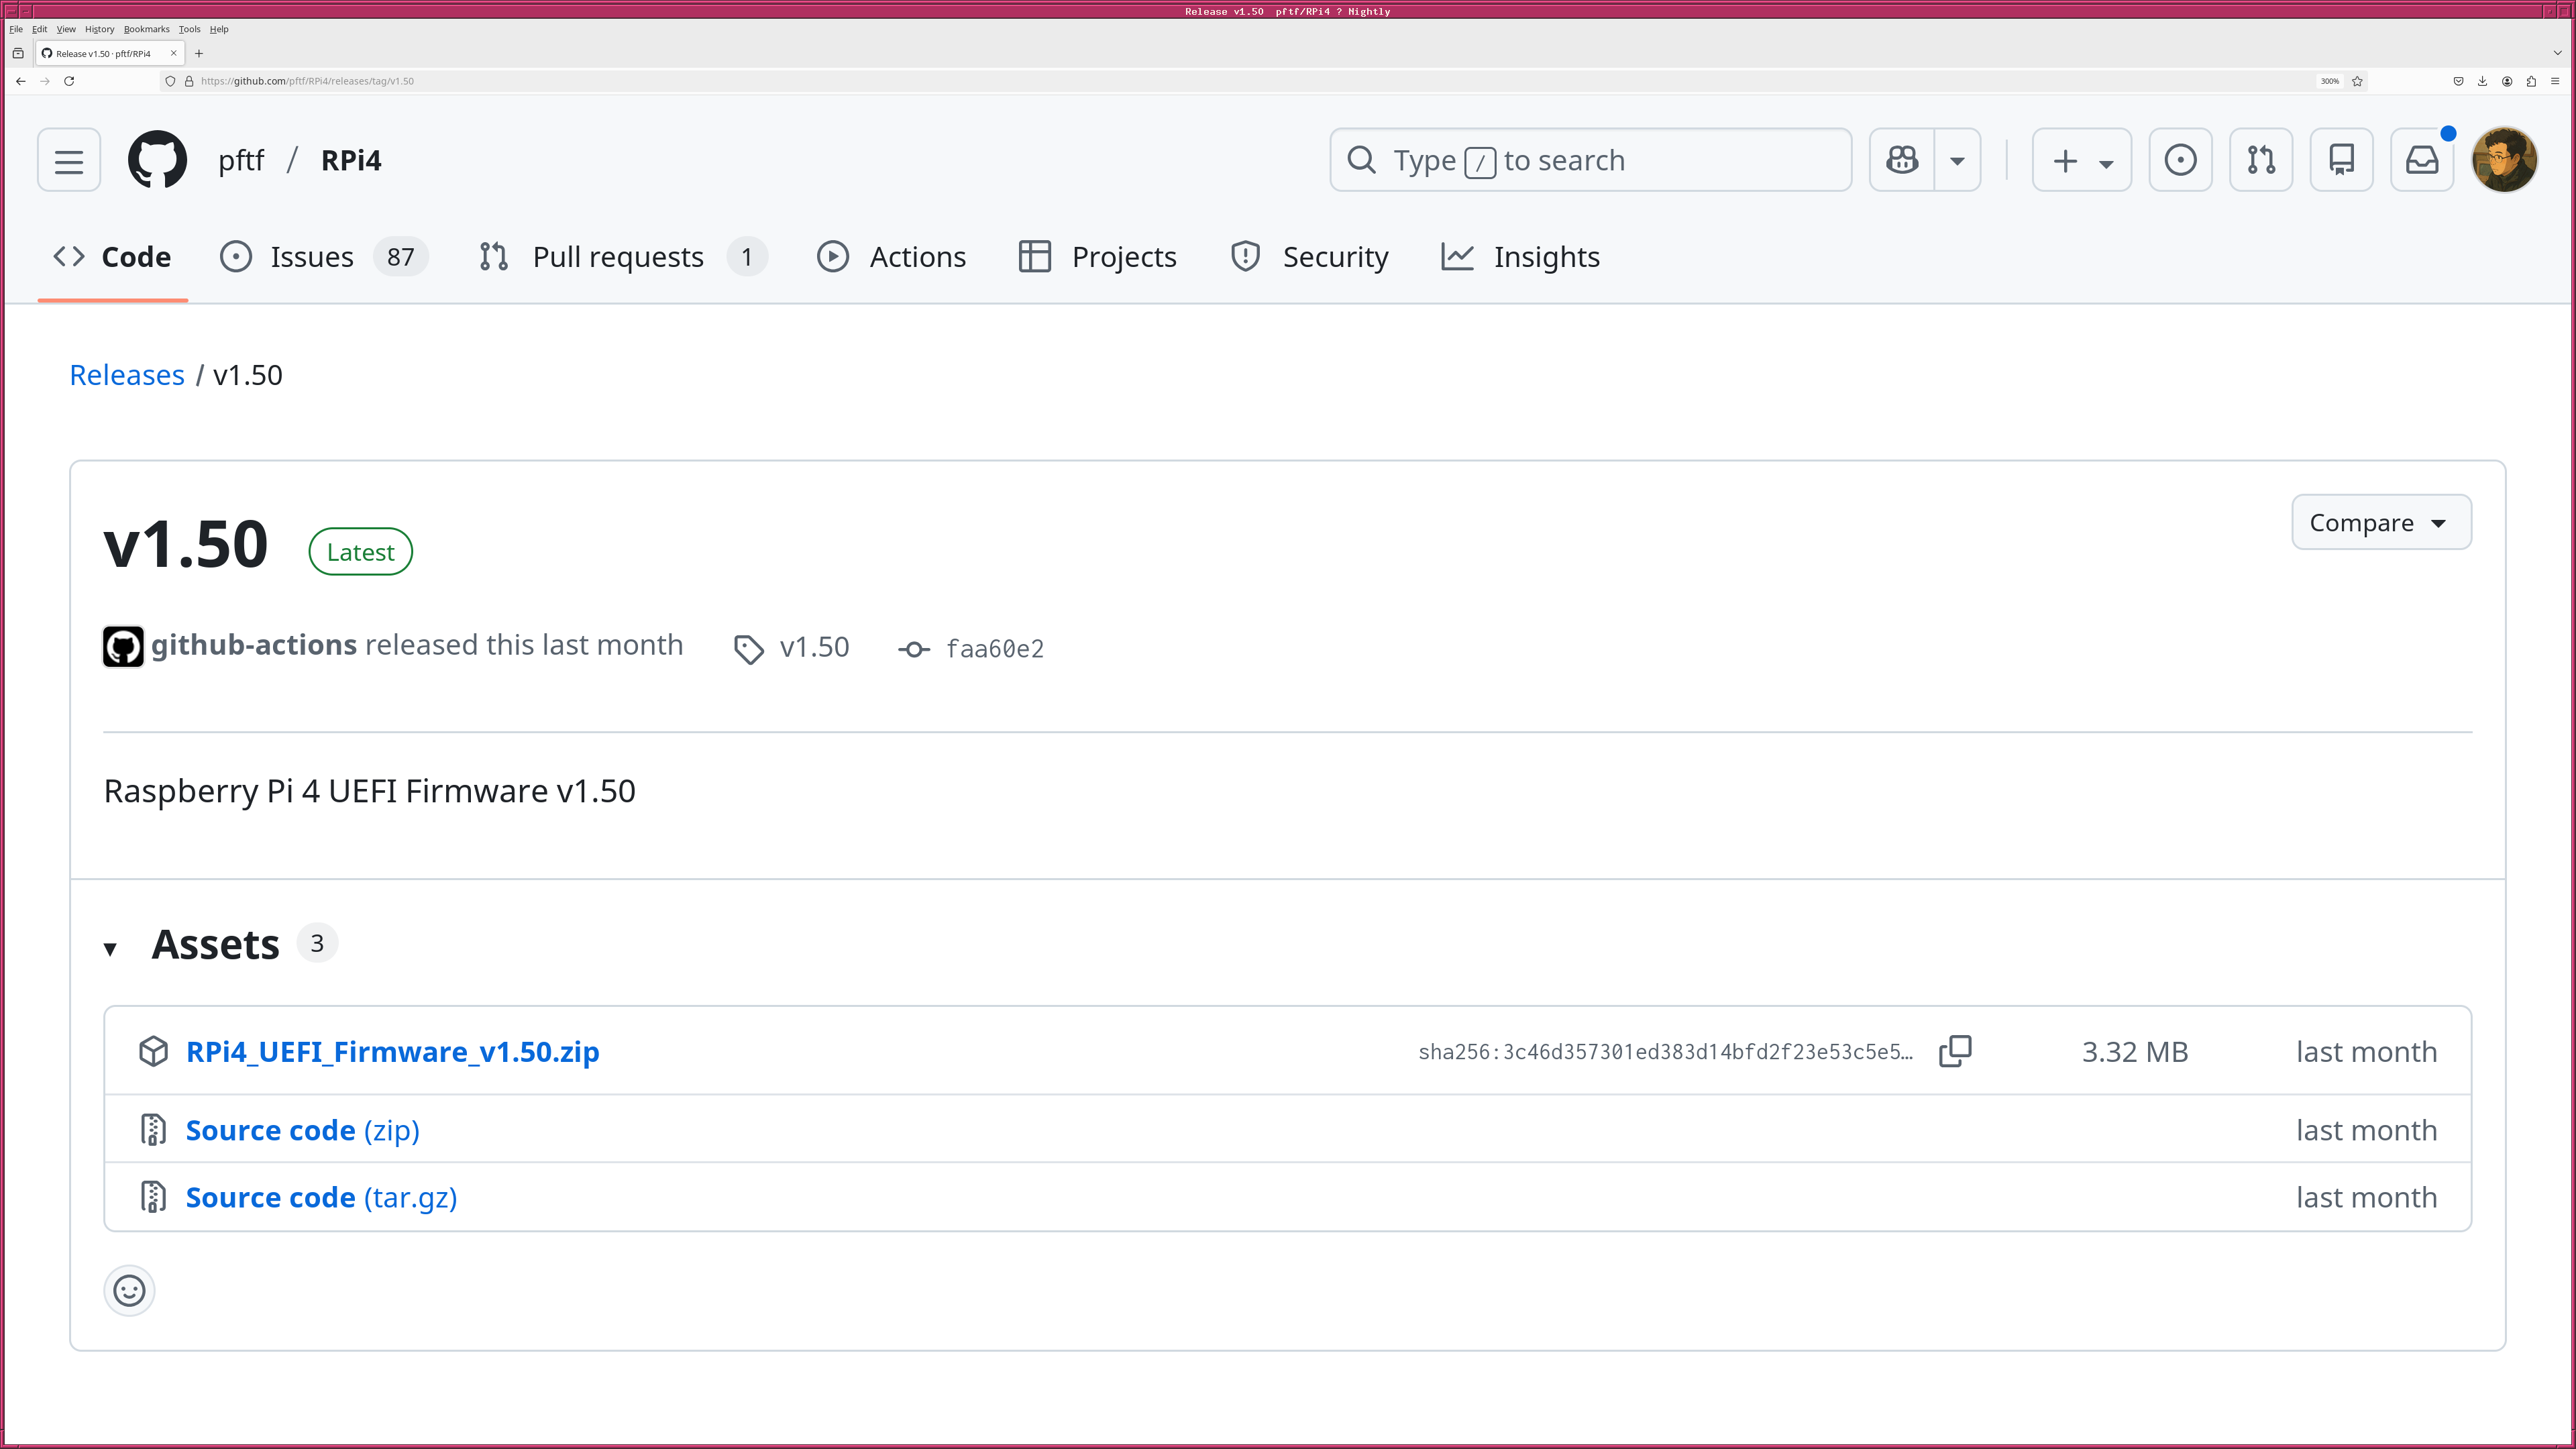Click the GitHub Octocat logo
This screenshot has width=2576, height=1449.
click(x=157, y=160)
